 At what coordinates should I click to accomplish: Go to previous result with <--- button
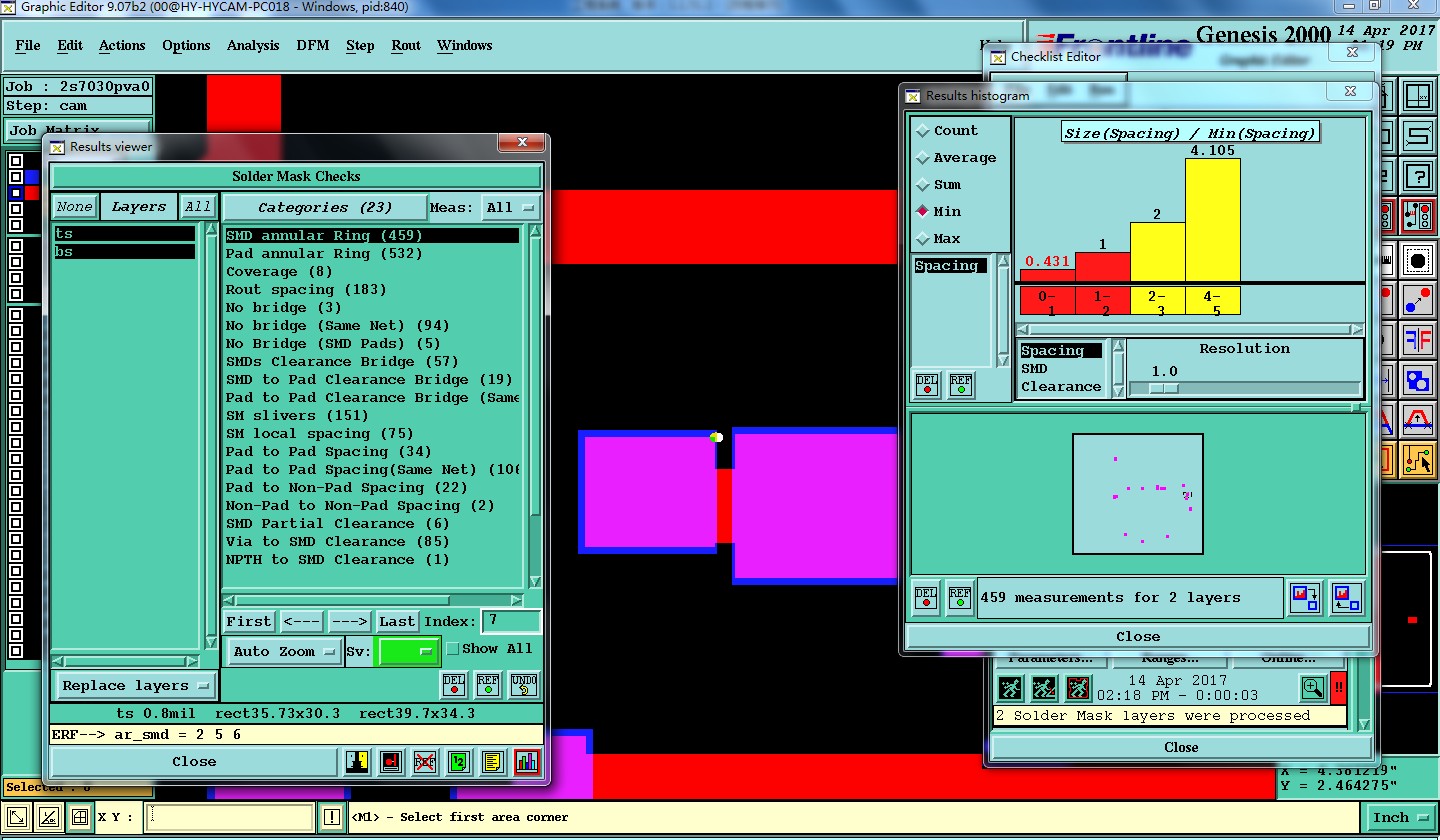301,621
